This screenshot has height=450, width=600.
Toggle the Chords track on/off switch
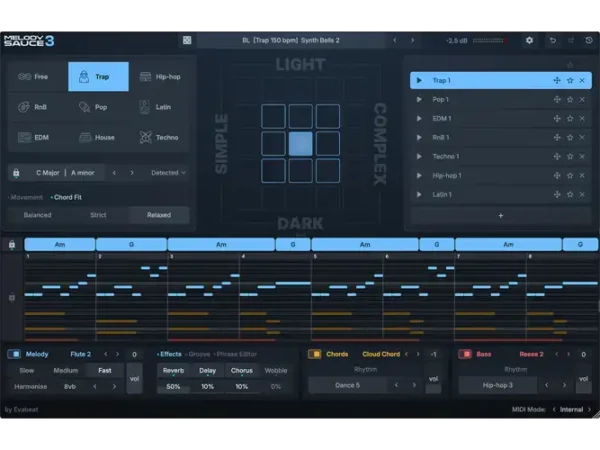coord(315,354)
